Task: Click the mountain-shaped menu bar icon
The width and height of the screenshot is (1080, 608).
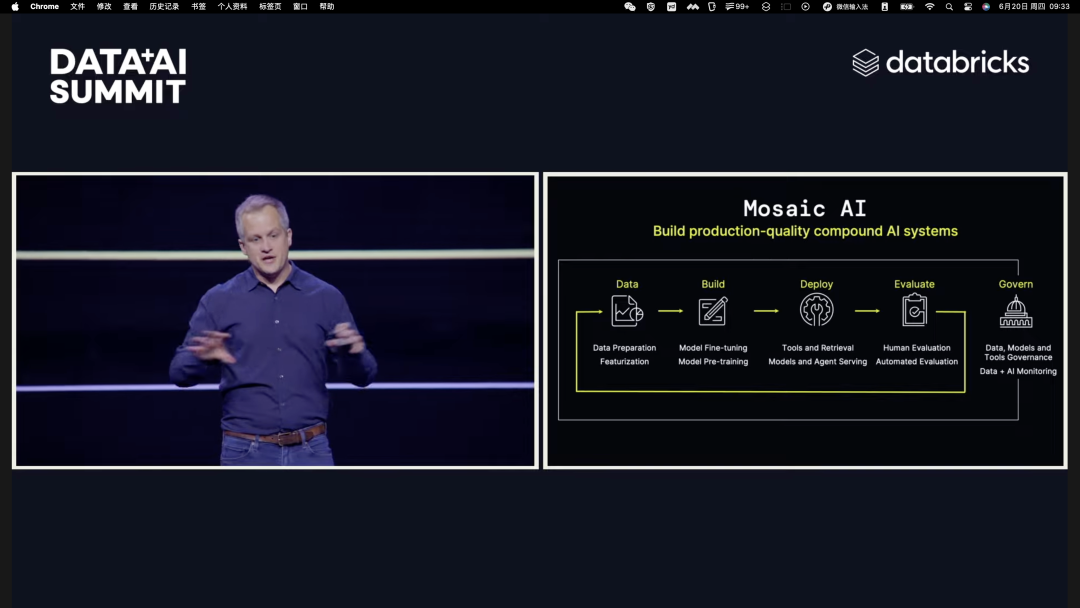Action: click(693, 7)
